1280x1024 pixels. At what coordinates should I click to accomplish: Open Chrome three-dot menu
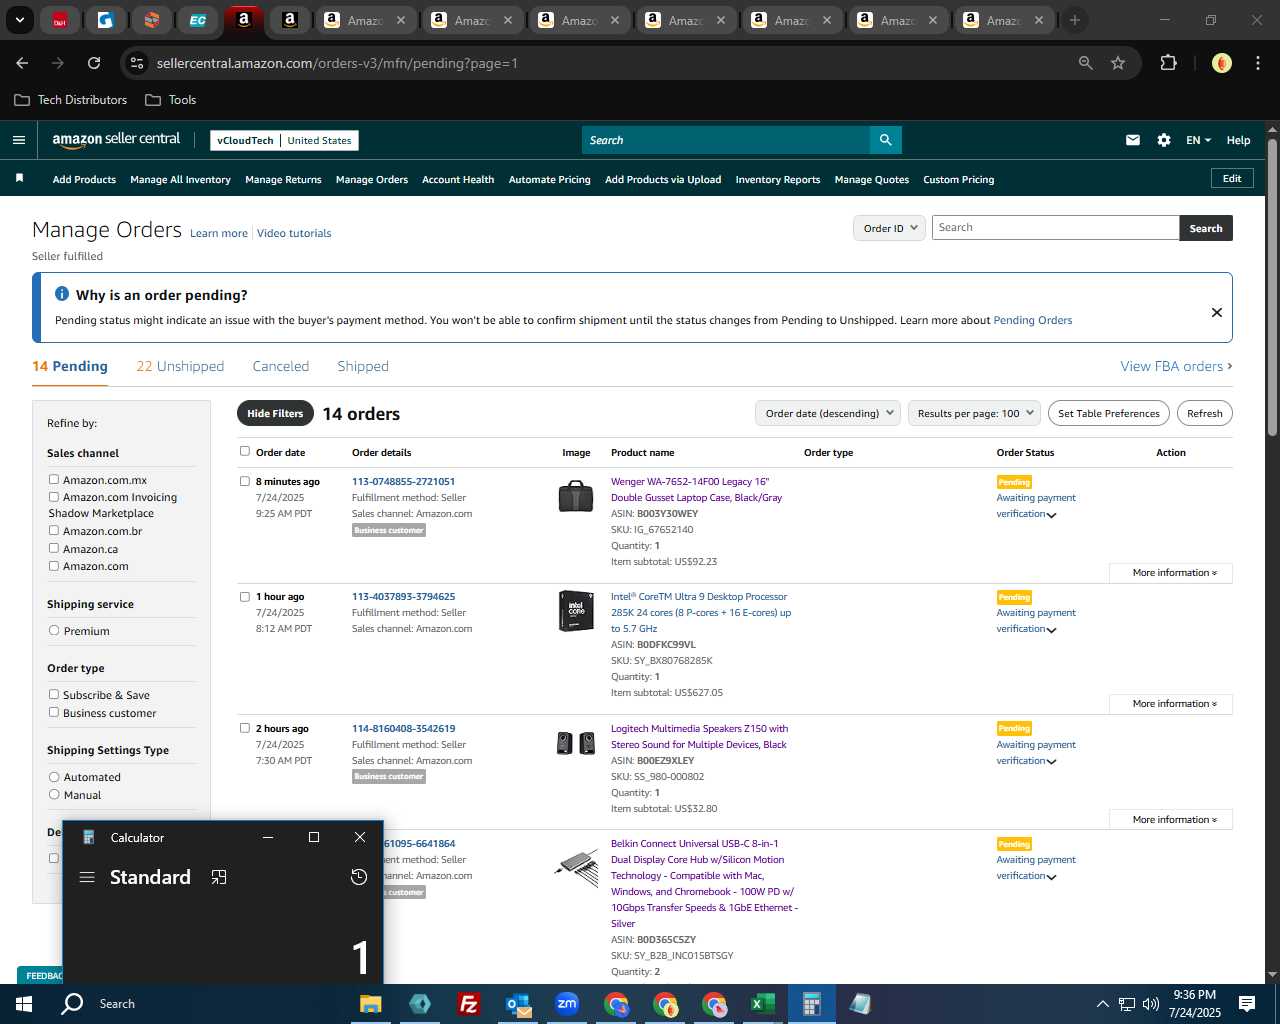point(1257,63)
